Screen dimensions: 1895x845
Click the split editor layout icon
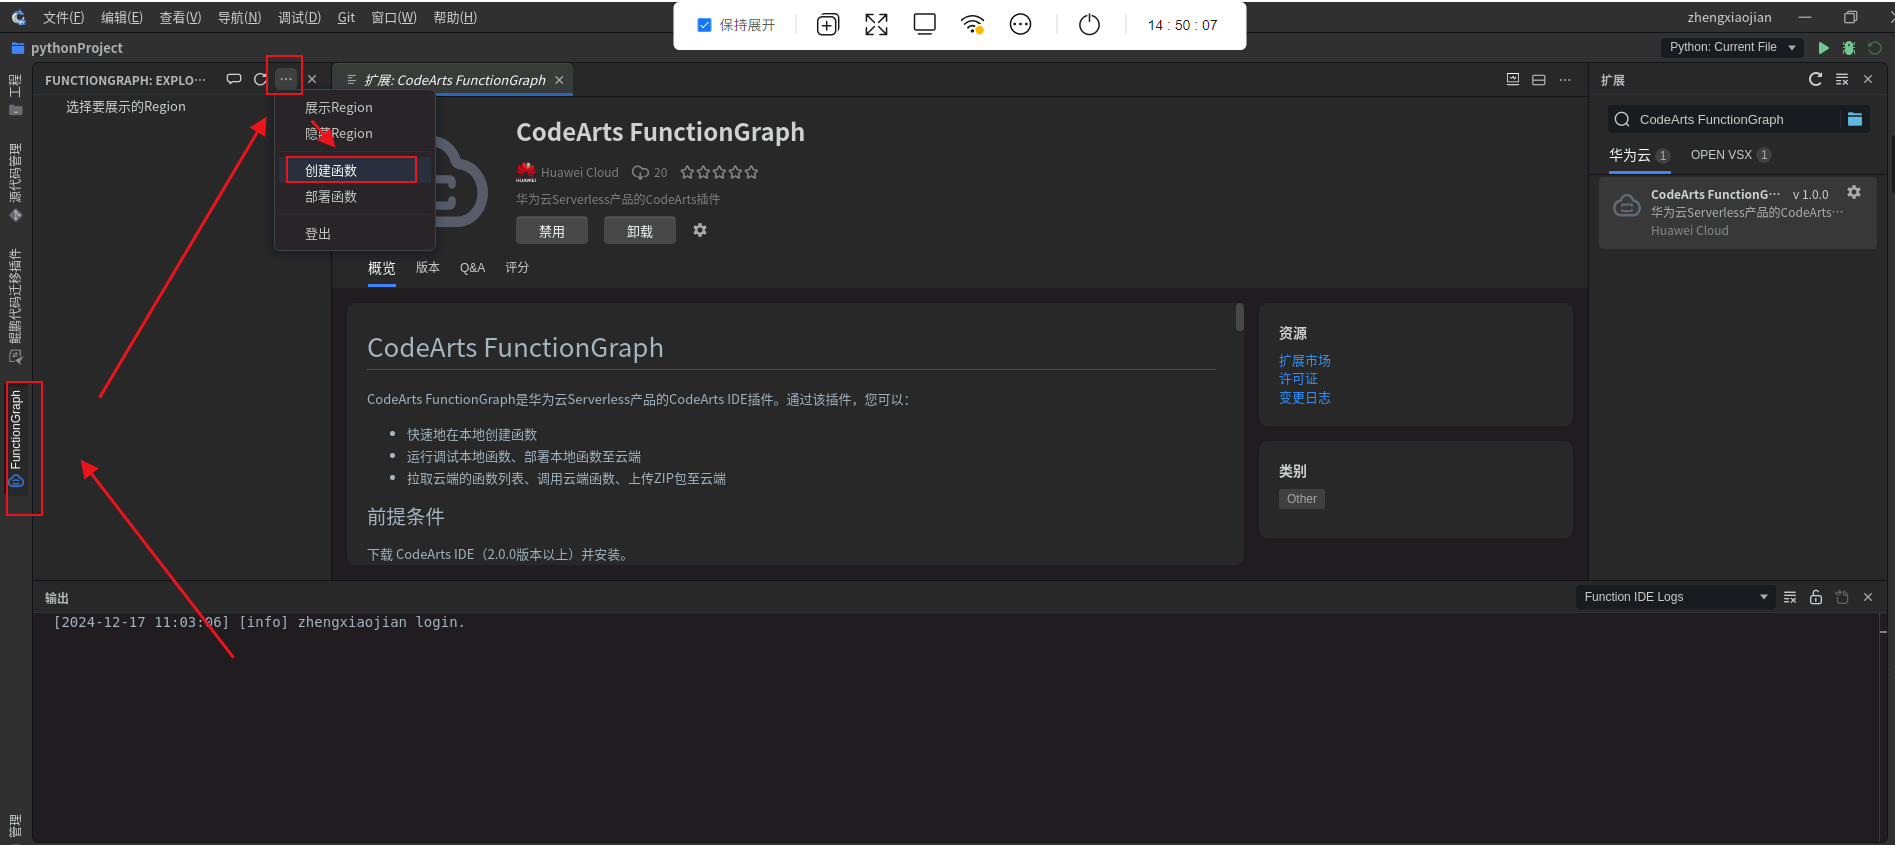(1539, 79)
